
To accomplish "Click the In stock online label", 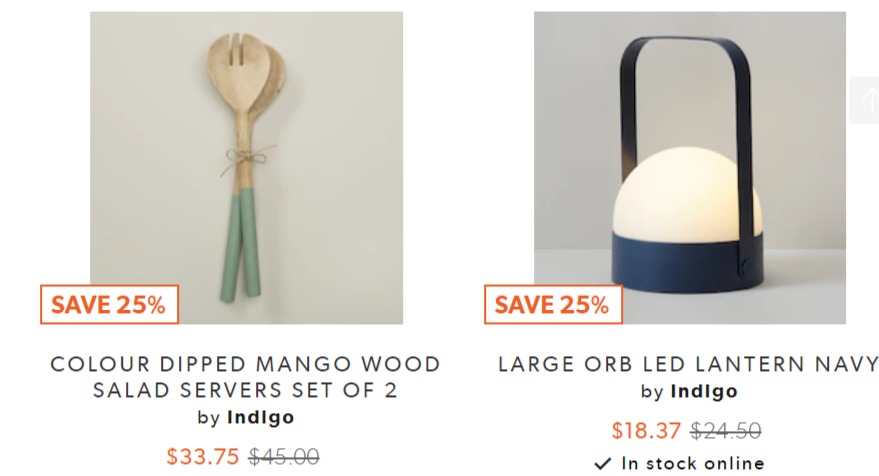I will 693,464.
